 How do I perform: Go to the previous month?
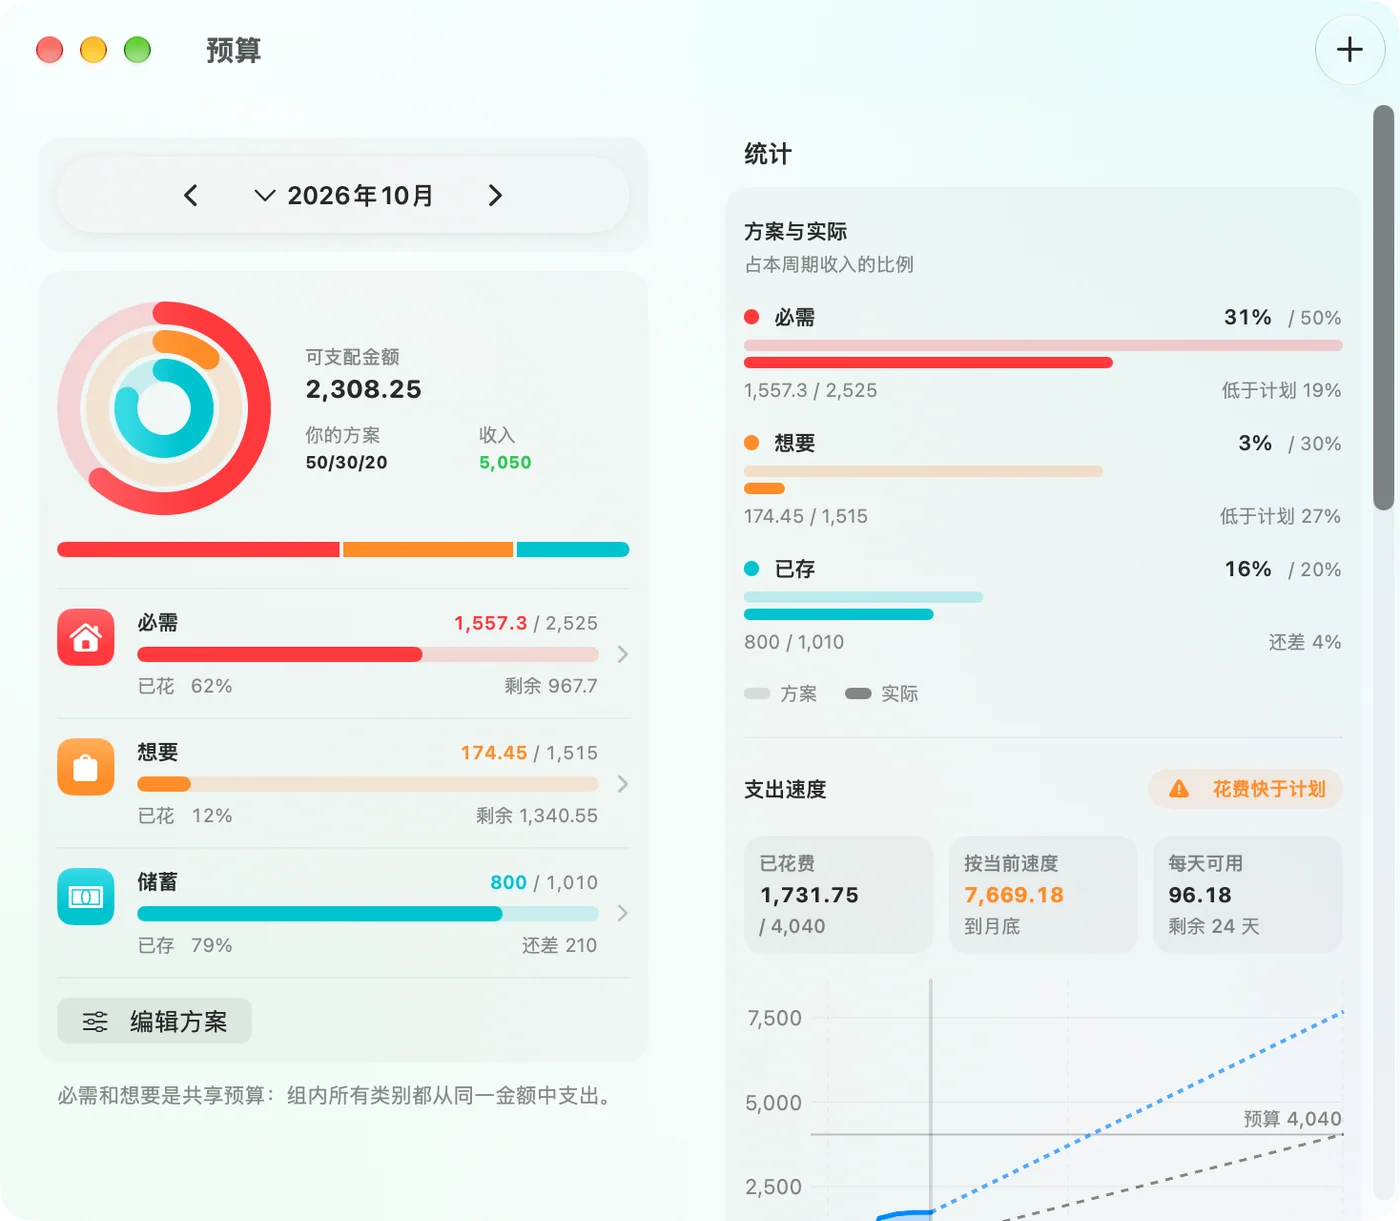coord(191,195)
